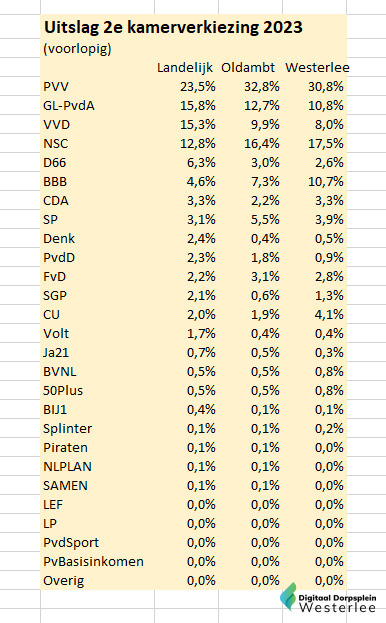Screen dimensions: 386x623
Task: Select the Landelijk column header cell
Action: click(x=185, y=68)
